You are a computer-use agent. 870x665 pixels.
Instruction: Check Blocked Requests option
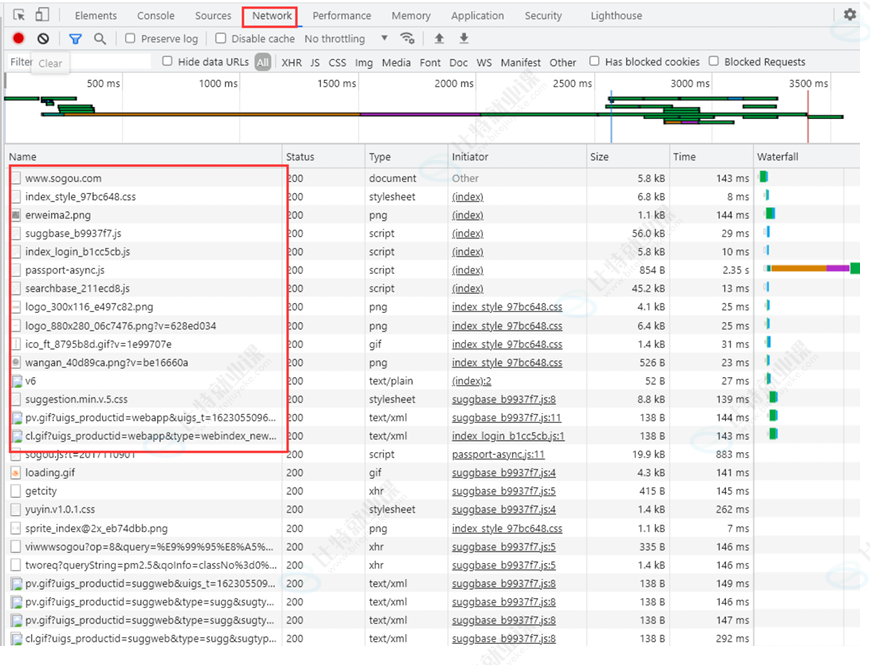tap(714, 61)
